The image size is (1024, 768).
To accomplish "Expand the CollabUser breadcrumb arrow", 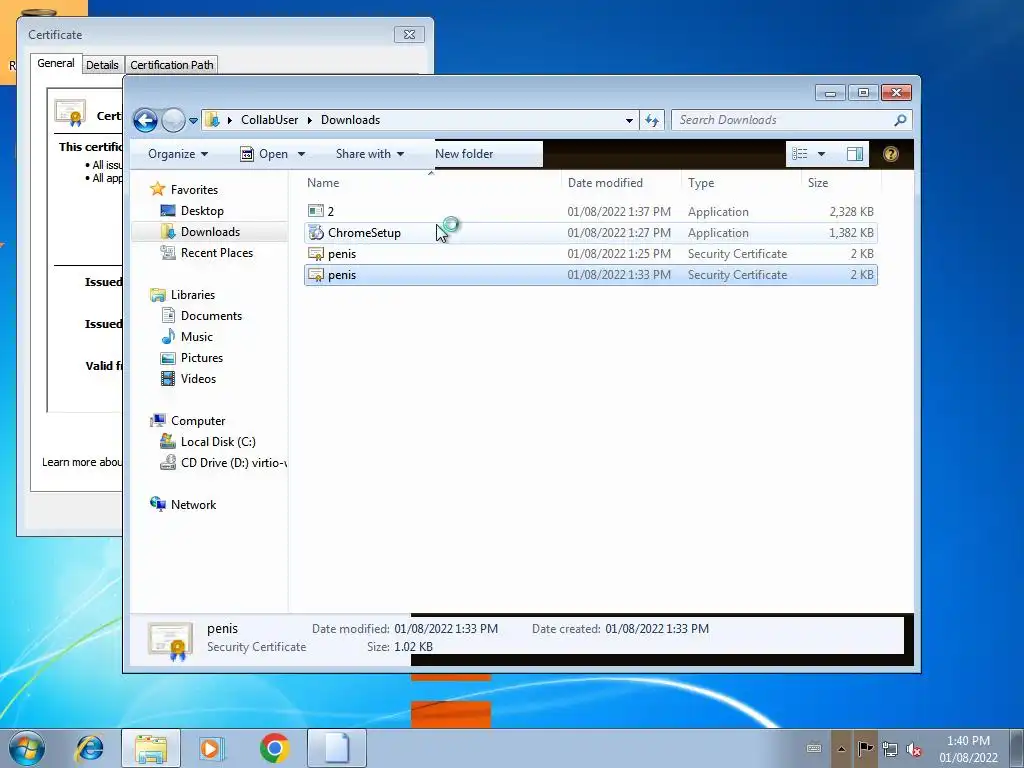I will (310, 120).
